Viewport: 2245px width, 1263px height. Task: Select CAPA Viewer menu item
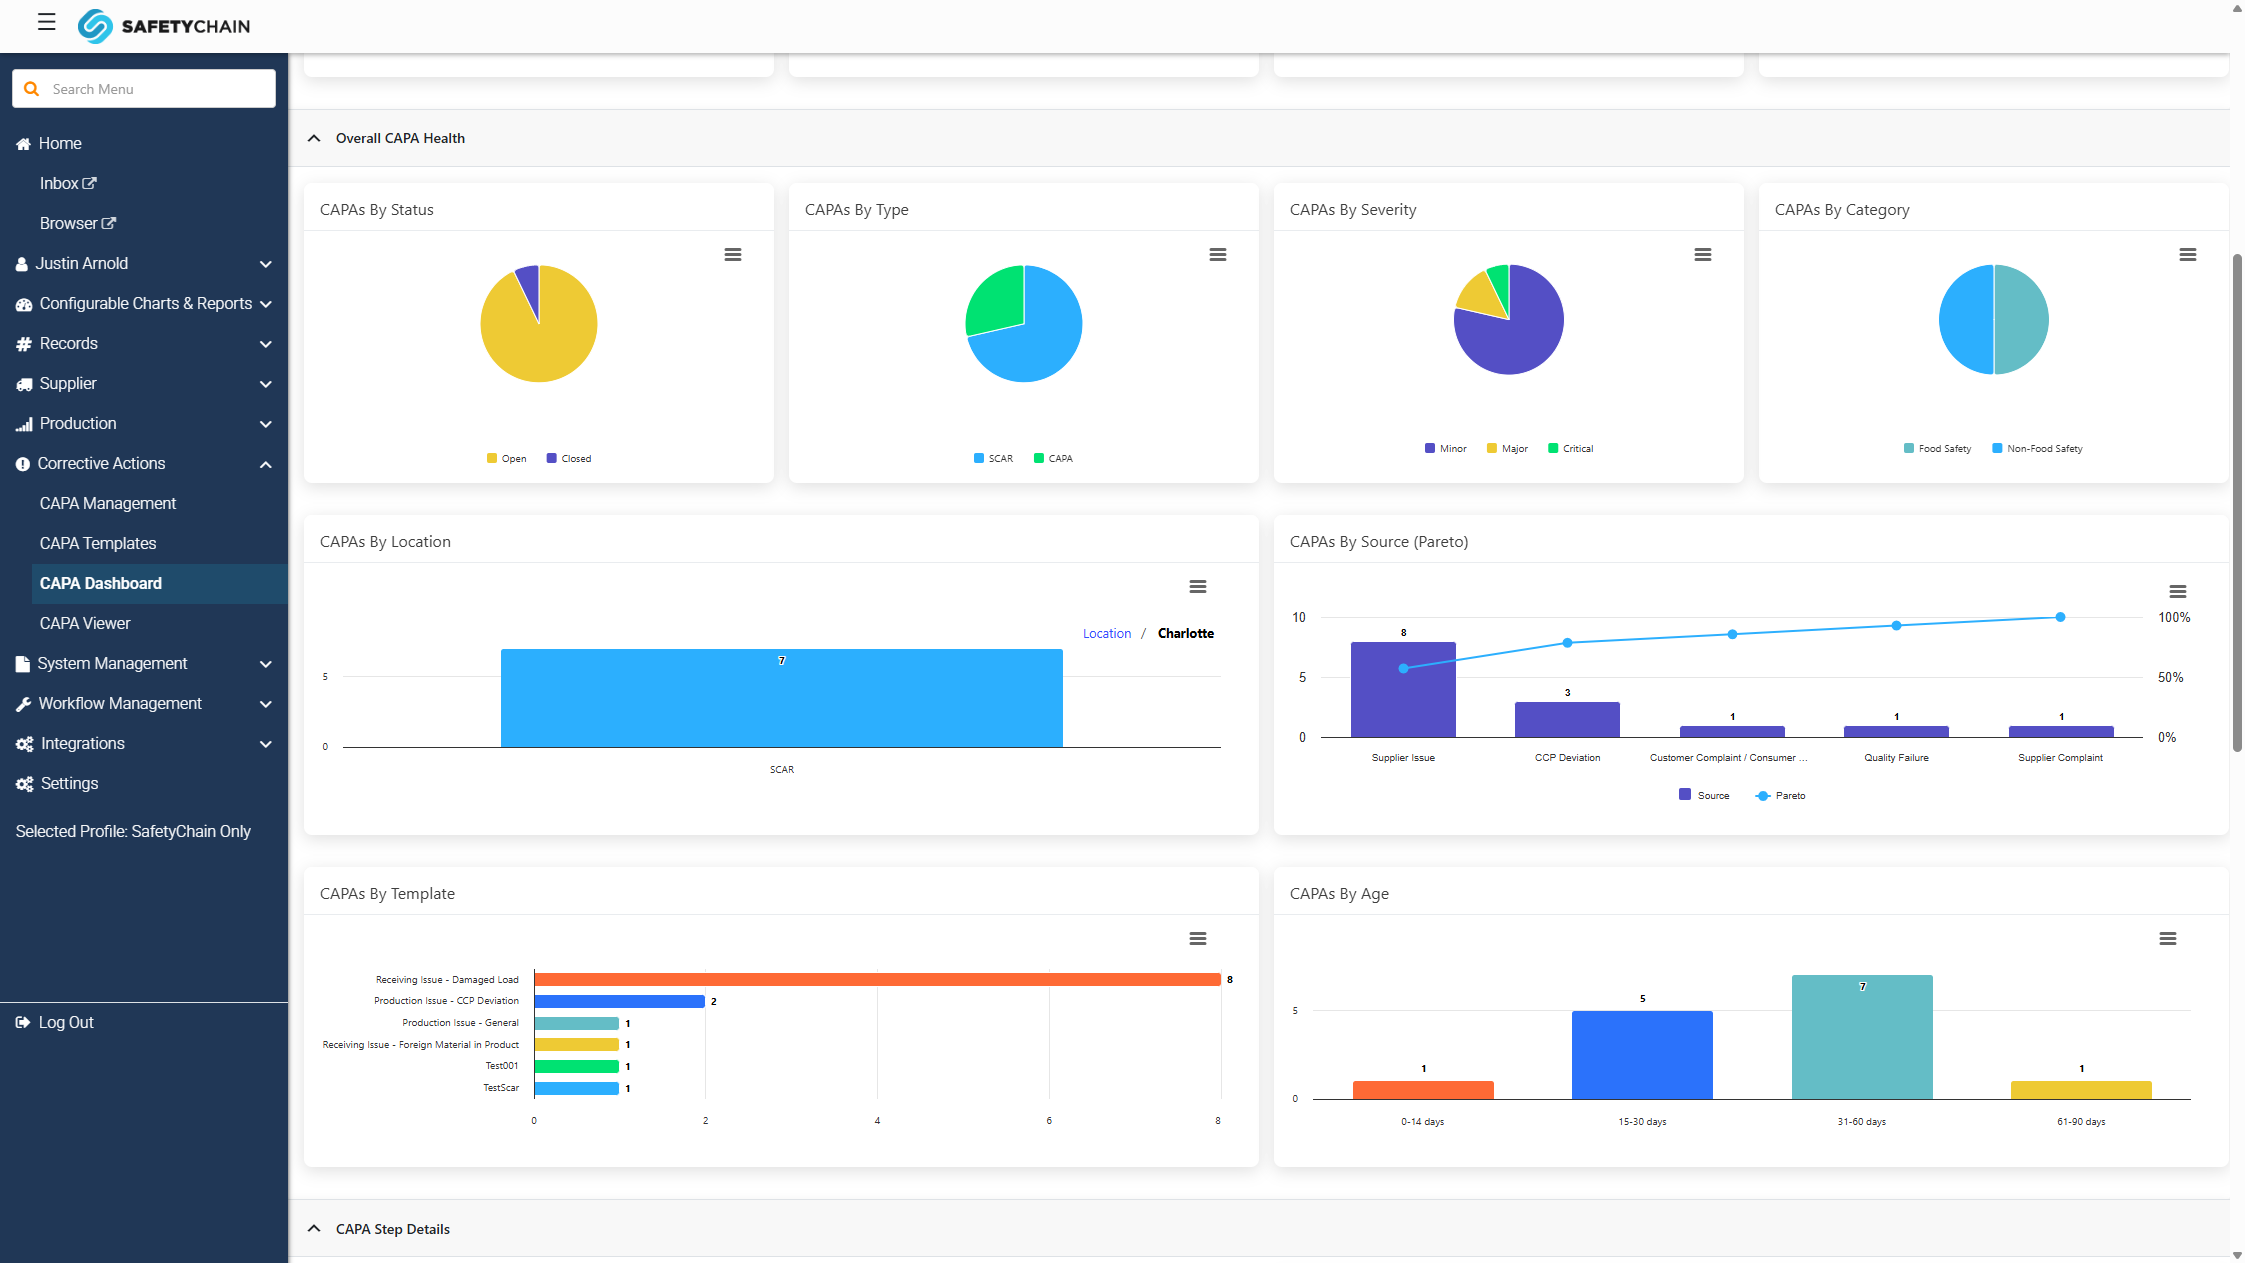(85, 623)
